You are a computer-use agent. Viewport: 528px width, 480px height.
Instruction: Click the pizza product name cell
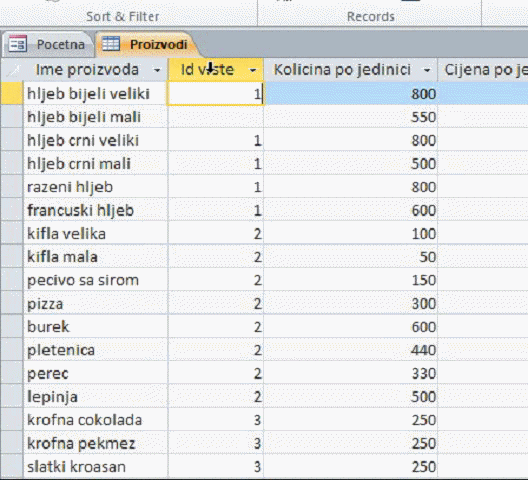pyautogui.click(x=96, y=303)
